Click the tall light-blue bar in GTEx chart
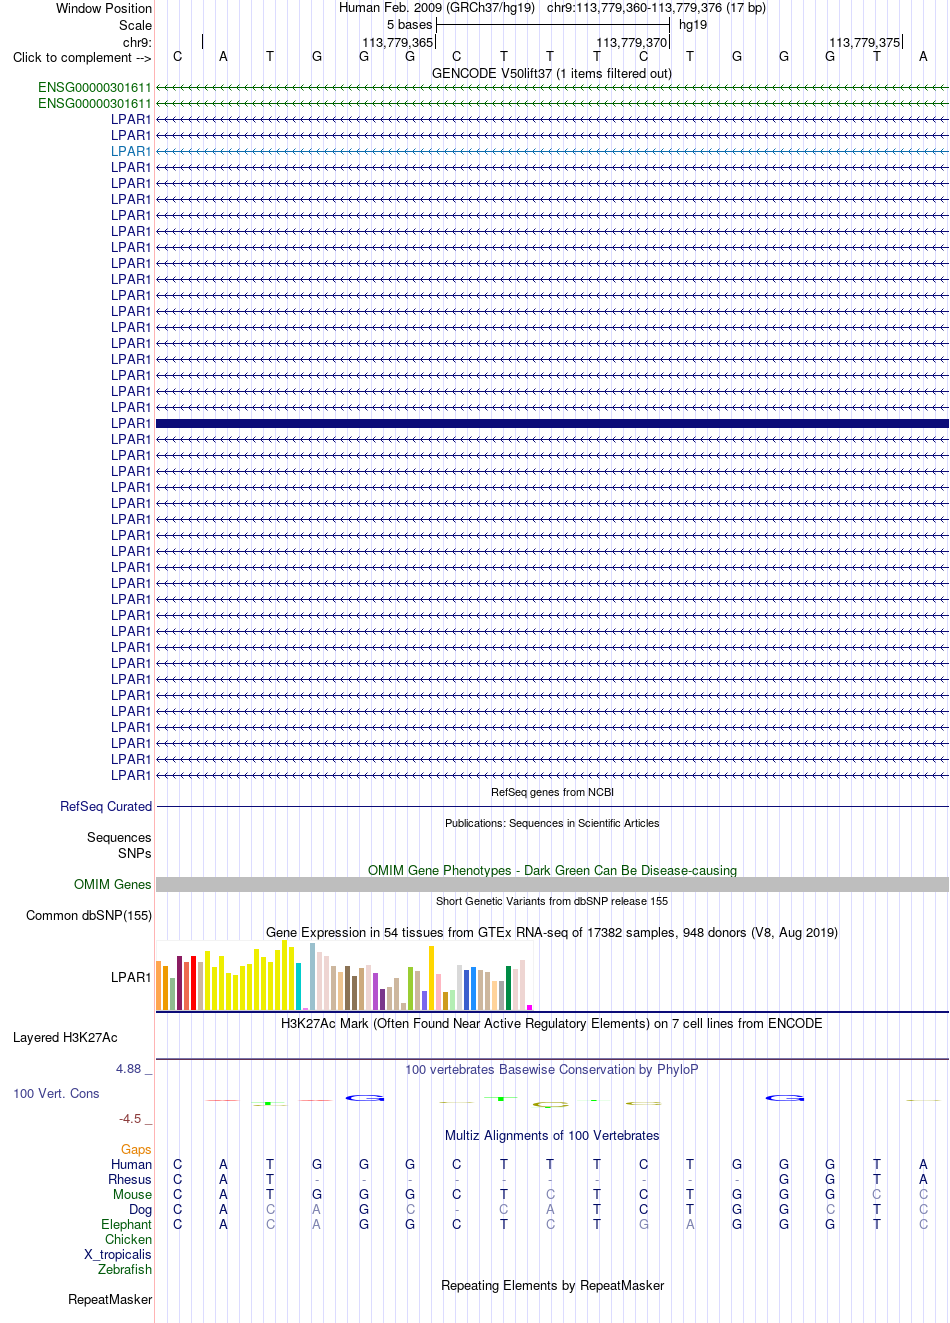 [313, 976]
